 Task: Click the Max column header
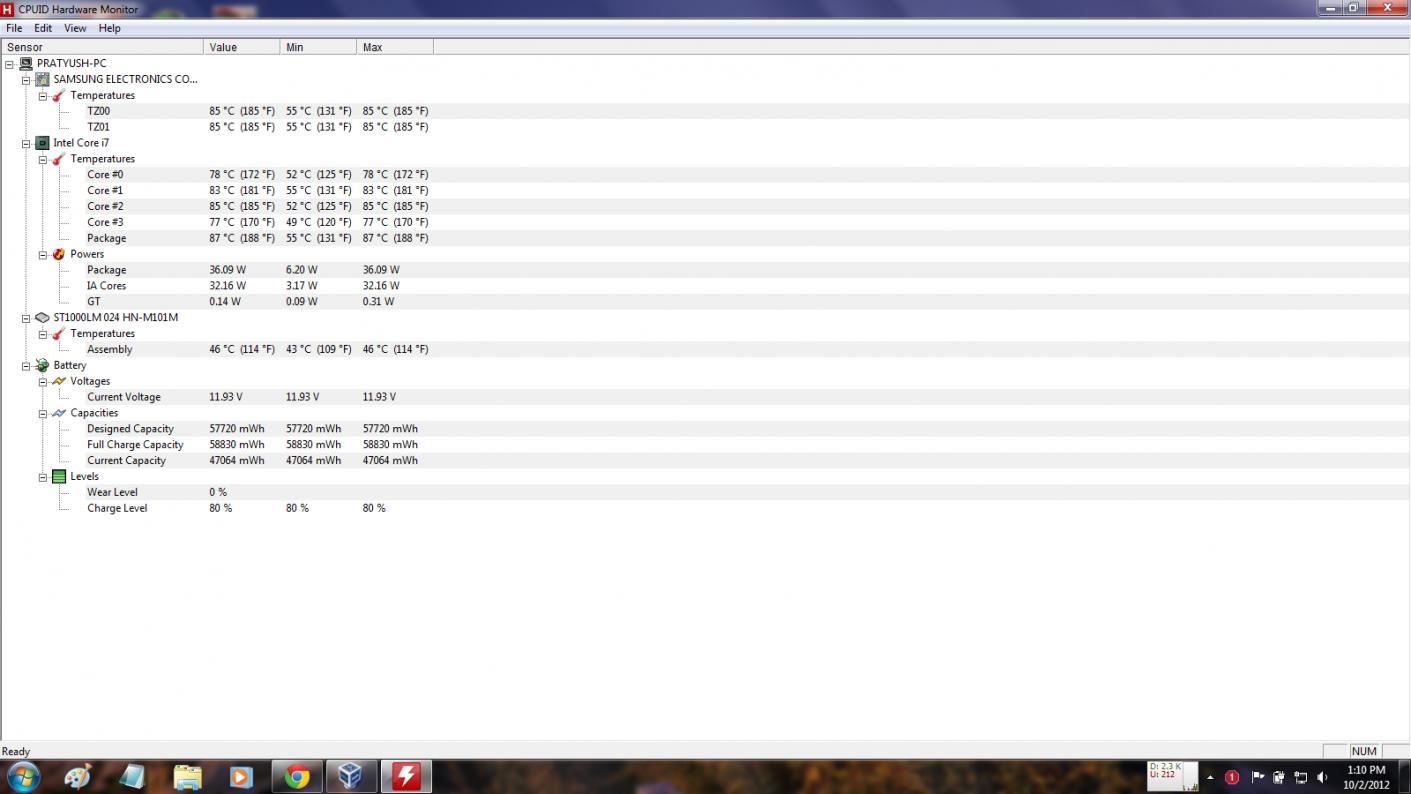(394, 47)
